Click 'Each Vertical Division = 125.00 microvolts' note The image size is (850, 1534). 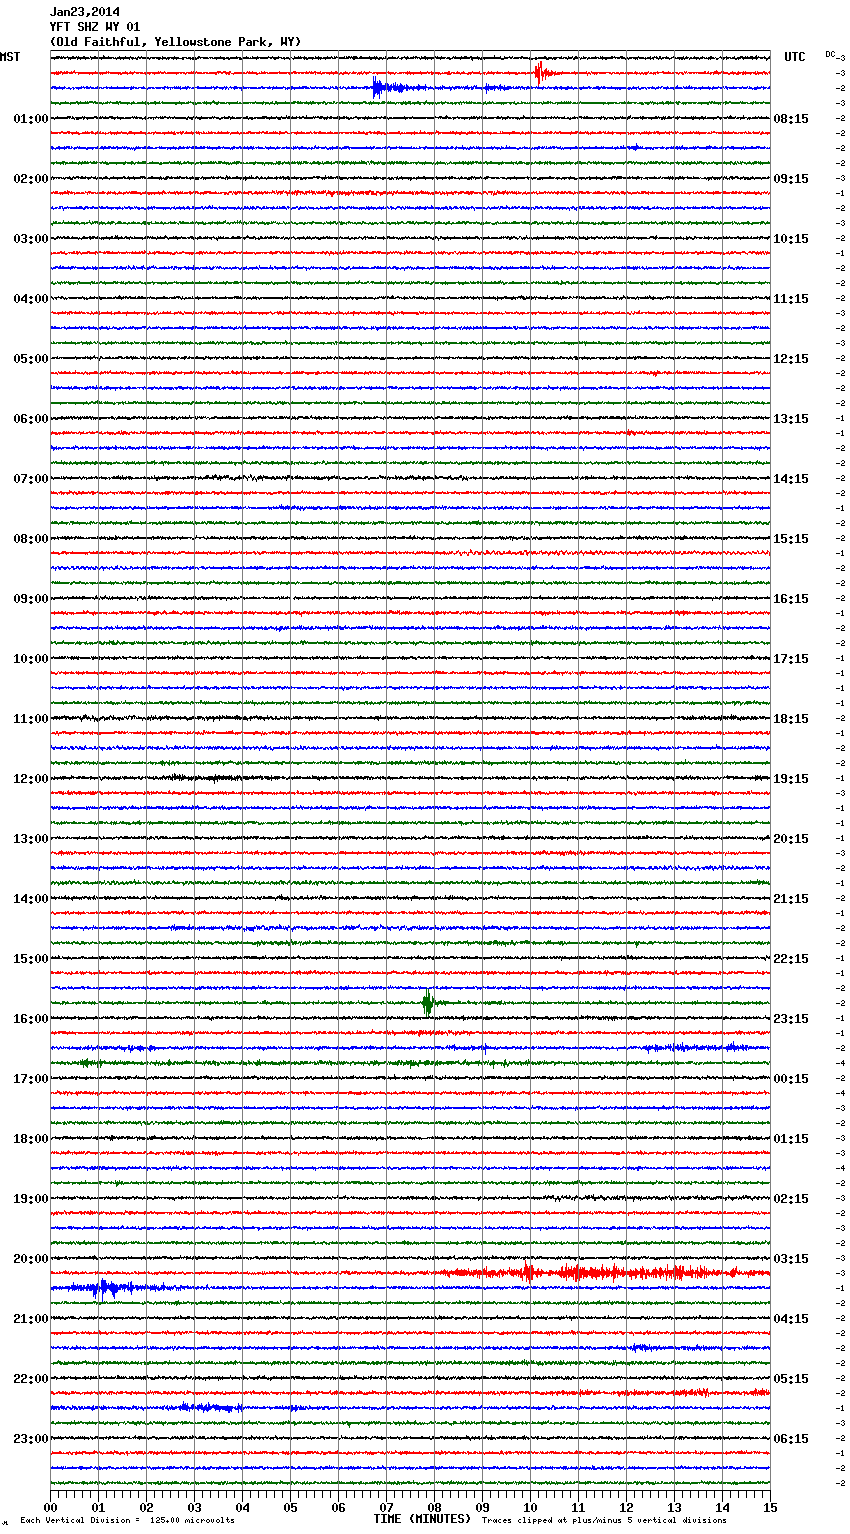click(x=127, y=1521)
